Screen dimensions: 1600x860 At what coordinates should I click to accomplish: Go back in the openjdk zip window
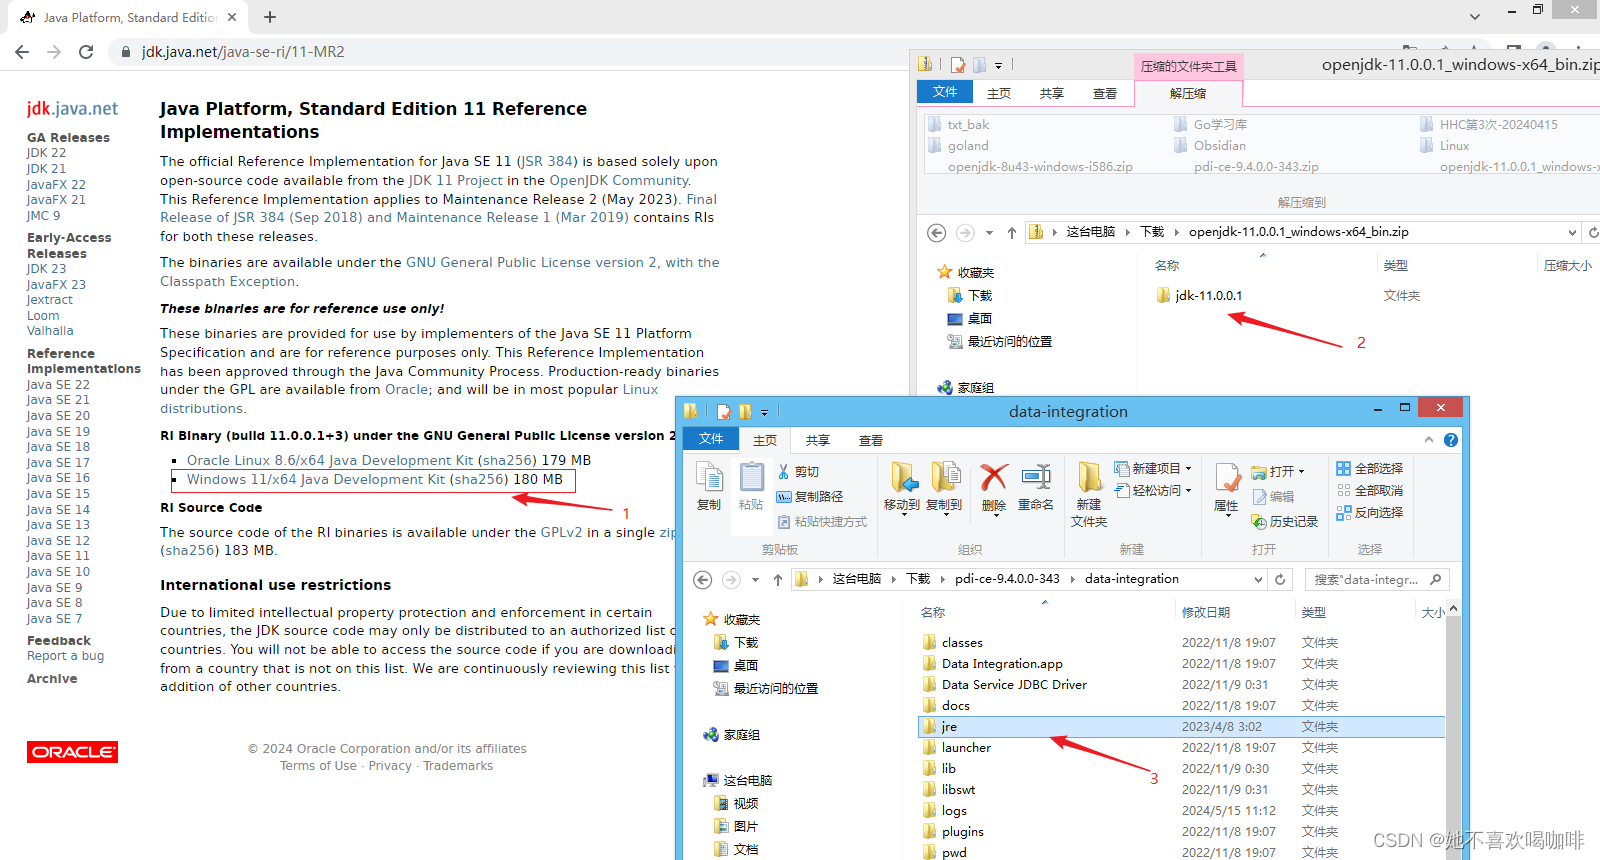937,232
